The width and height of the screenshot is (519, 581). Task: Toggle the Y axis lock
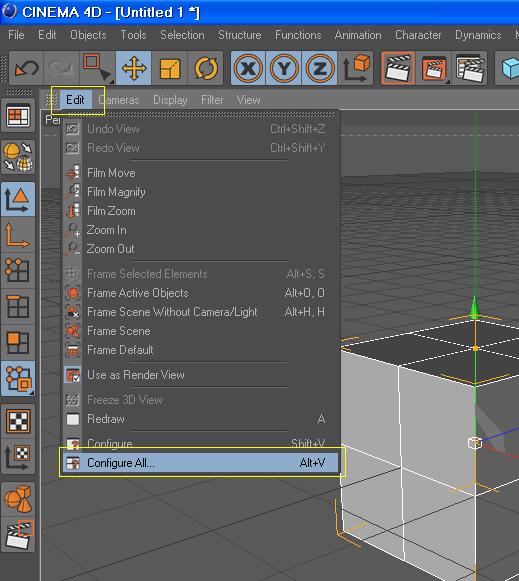(x=284, y=68)
